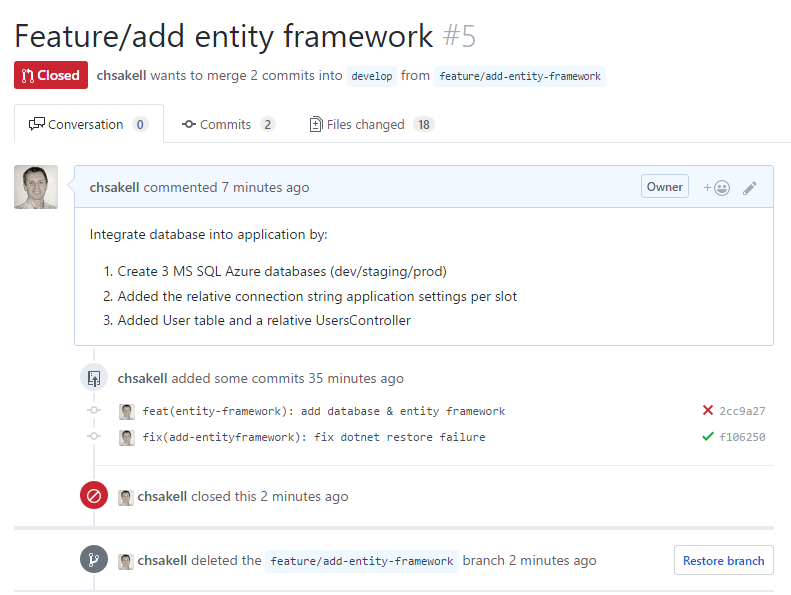791x595 pixels.
Task: Click the feature/add-entity-framework branch label in header
Action: click(520, 76)
